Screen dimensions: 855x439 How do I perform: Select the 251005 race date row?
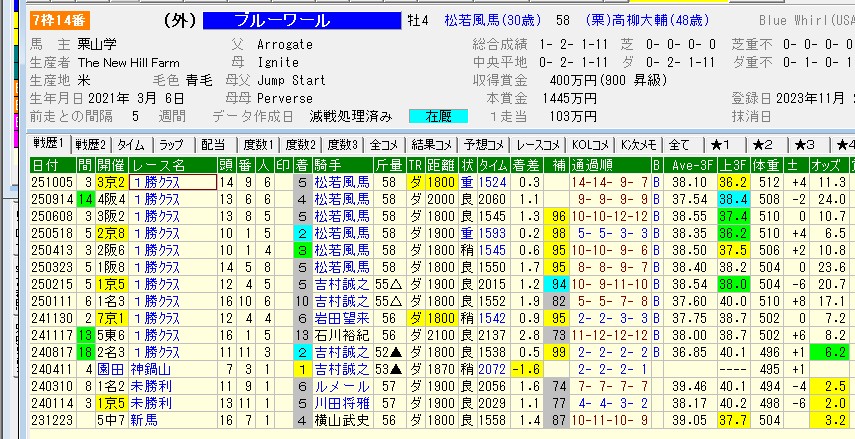[x=45, y=182]
